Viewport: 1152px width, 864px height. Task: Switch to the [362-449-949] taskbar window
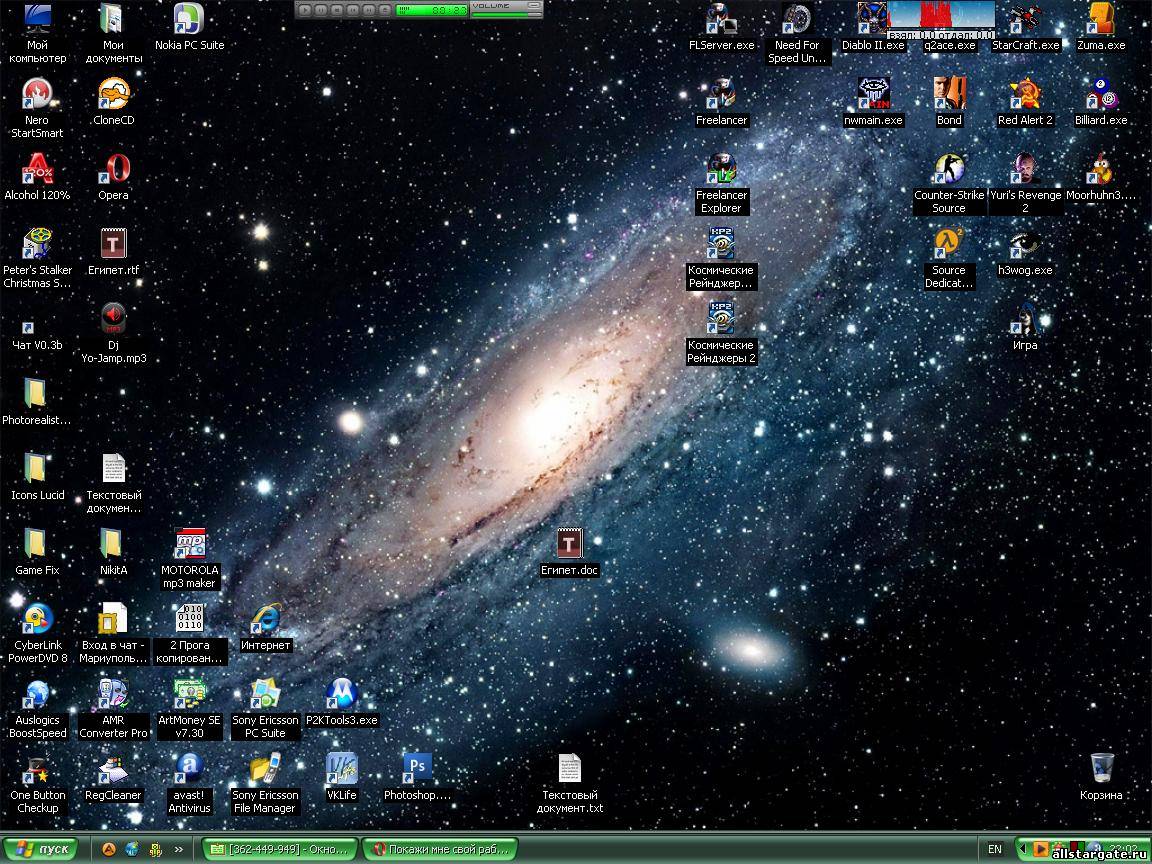[279, 849]
